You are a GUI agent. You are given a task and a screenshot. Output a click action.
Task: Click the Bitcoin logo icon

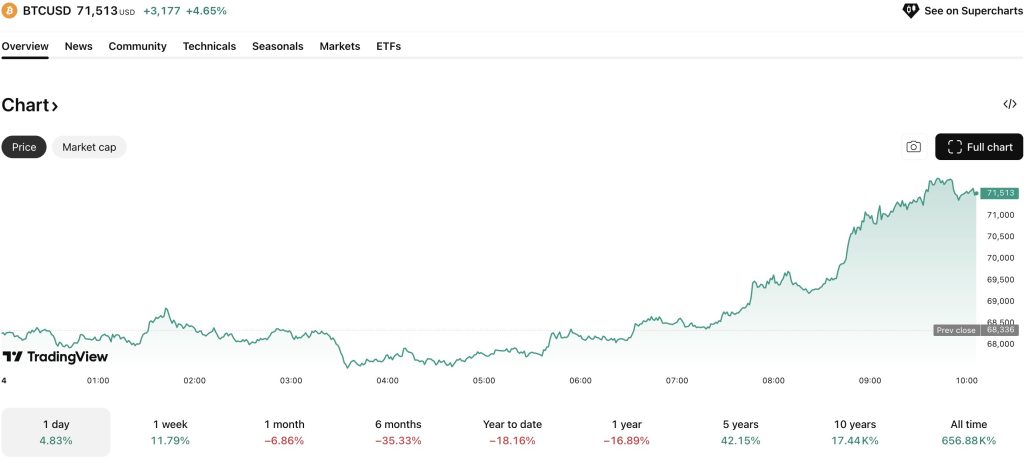[x=9, y=11]
